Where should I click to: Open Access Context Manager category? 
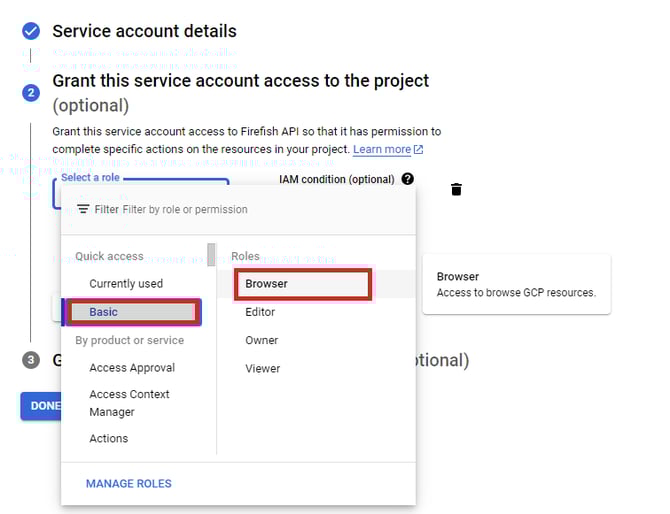pos(129,403)
